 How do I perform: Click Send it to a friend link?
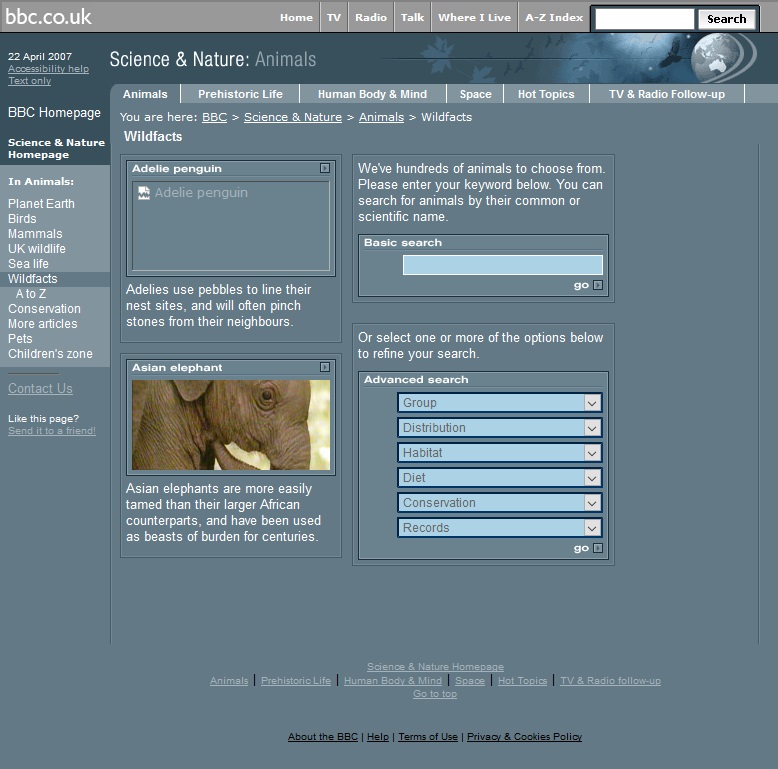pyautogui.click(x=52, y=431)
